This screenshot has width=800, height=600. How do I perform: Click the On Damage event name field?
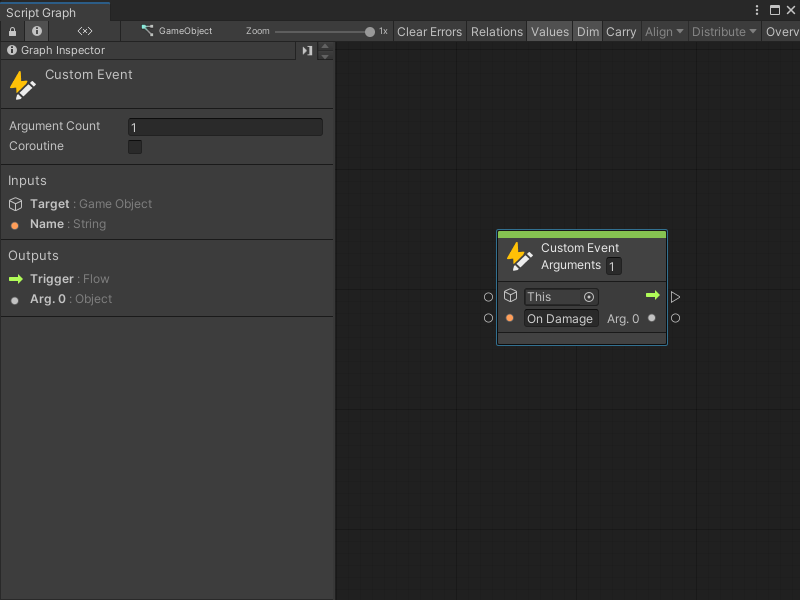pos(560,318)
